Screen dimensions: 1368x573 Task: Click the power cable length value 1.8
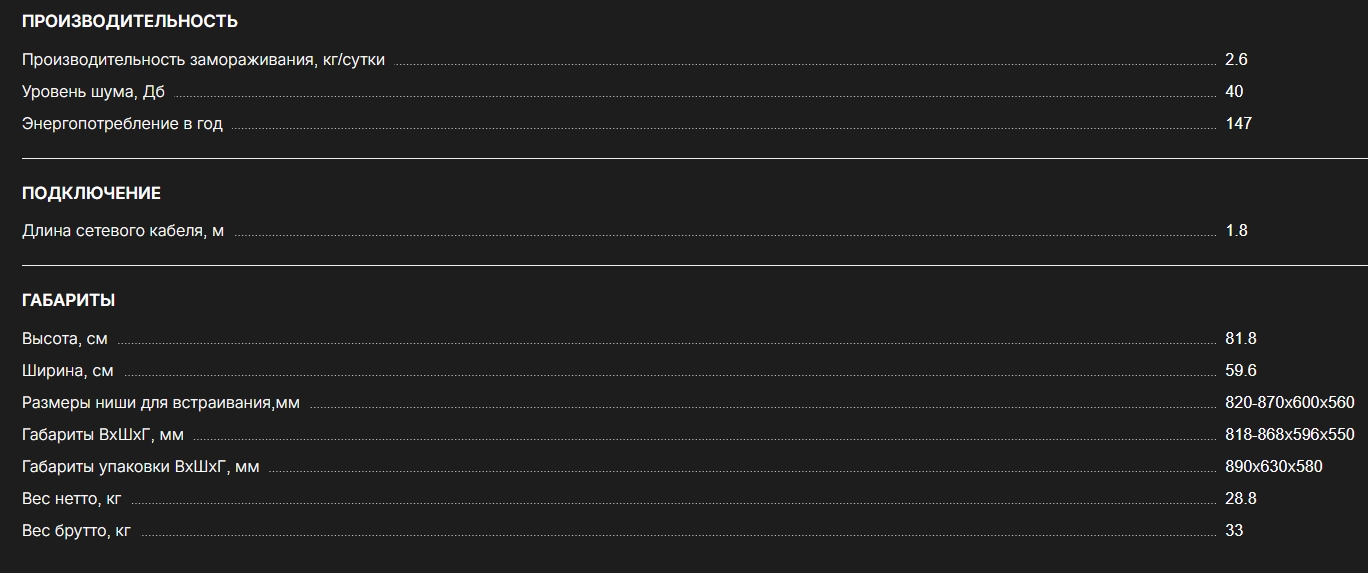(1236, 231)
